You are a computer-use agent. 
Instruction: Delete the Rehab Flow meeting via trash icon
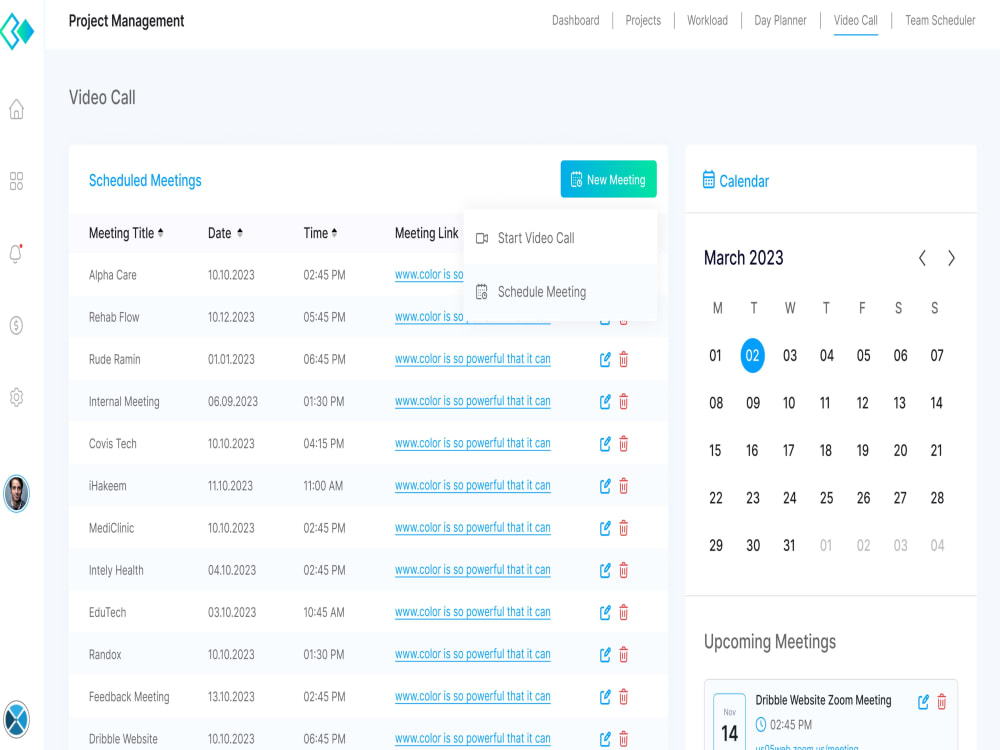click(623, 317)
